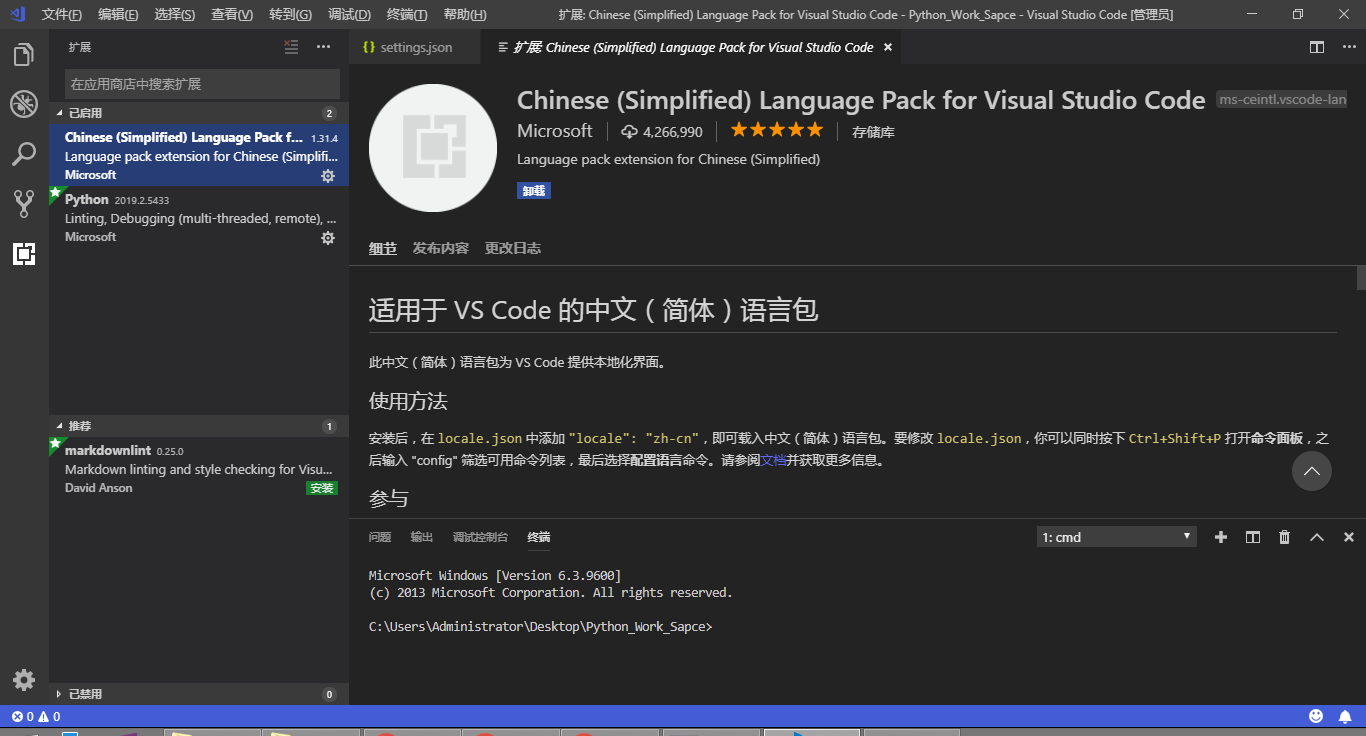
Task: Collapse the 推荐 section
Action: click(x=199, y=426)
